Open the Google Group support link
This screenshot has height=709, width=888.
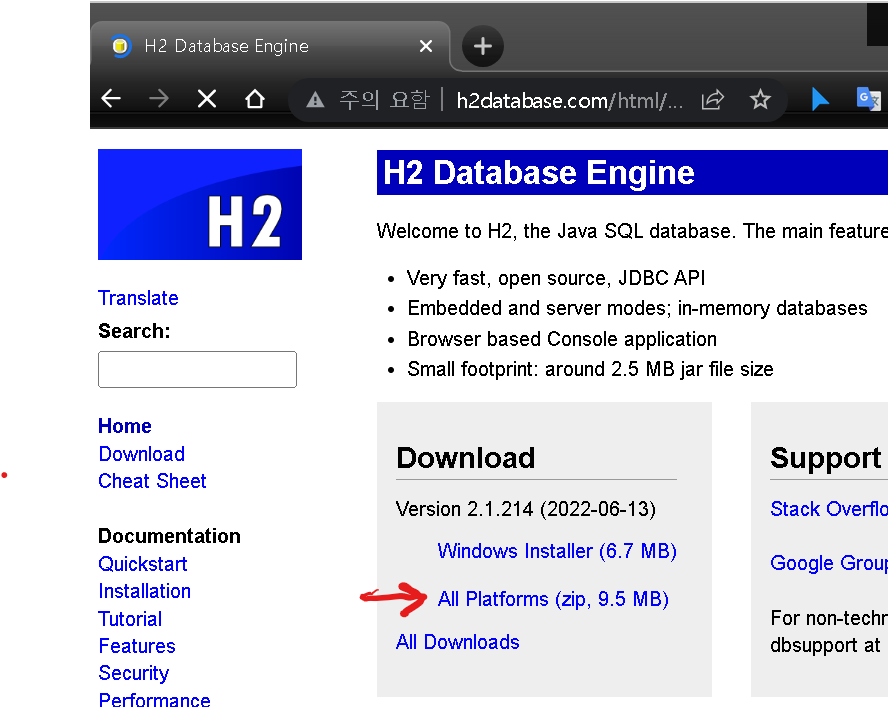click(829, 563)
